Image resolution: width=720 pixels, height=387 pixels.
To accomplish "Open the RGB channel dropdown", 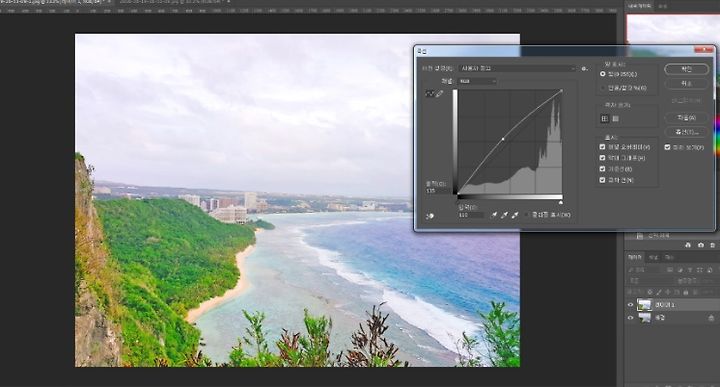I will pos(477,81).
